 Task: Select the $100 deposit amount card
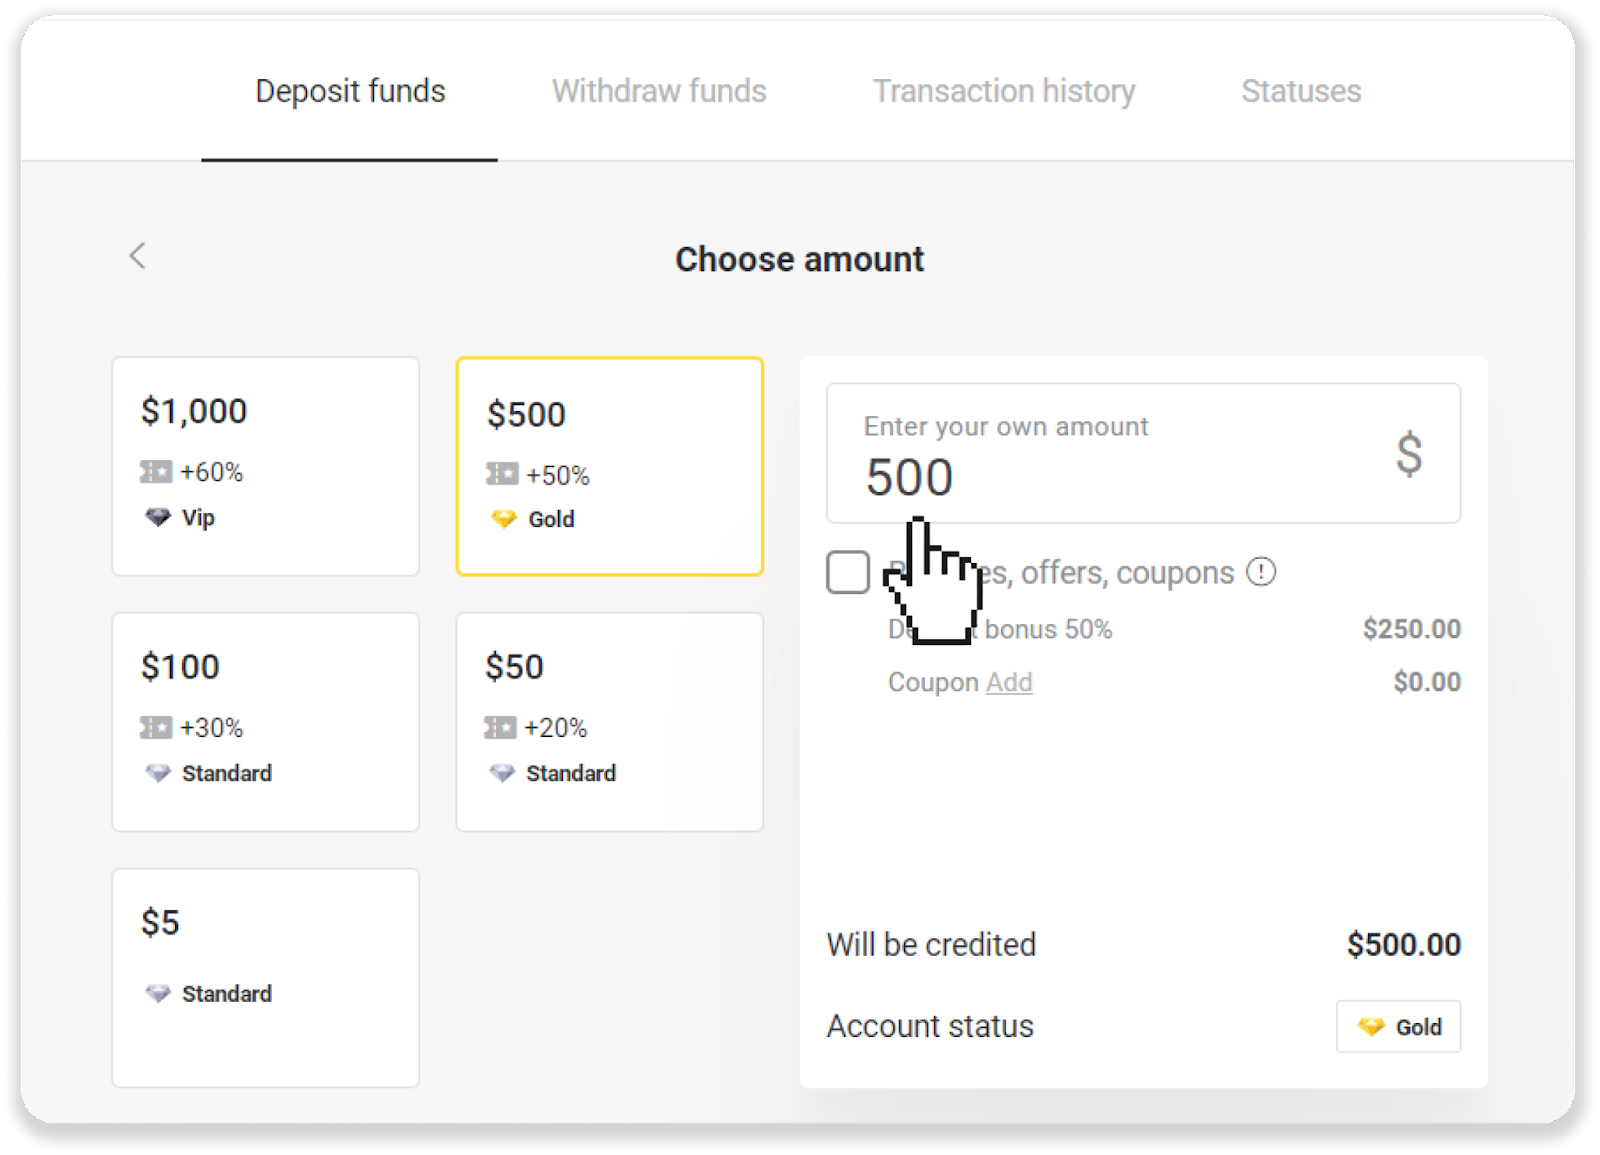[x=266, y=722]
